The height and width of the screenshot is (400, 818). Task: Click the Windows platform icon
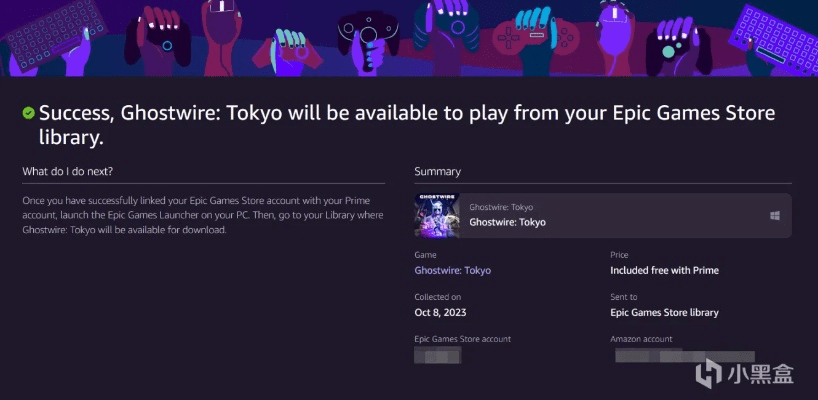774,216
